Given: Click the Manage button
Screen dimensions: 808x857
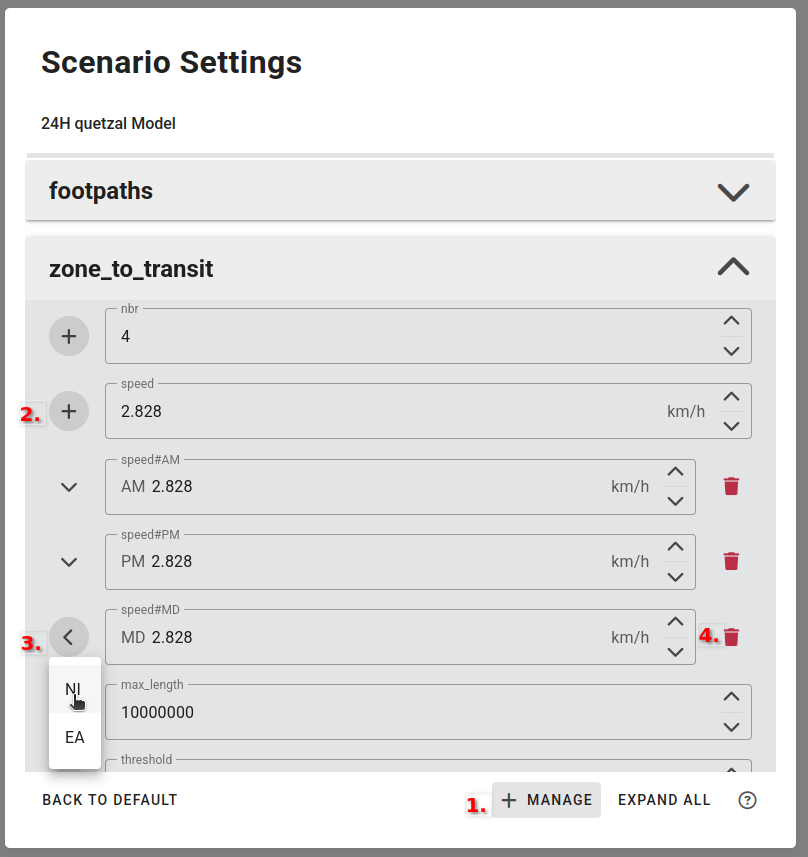Looking at the screenshot, I should pyautogui.click(x=546, y=800).
